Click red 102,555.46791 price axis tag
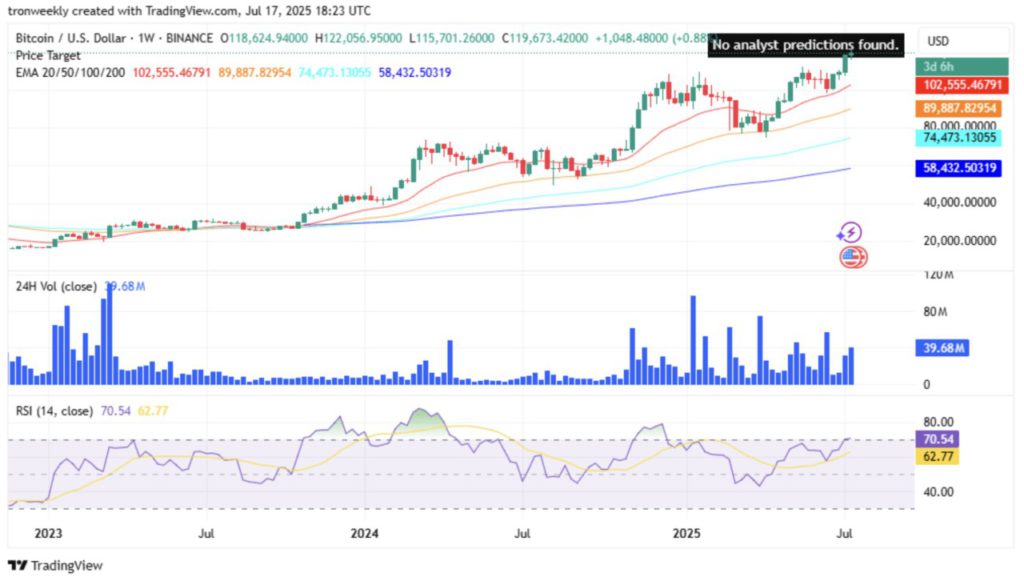 point(962,85)
